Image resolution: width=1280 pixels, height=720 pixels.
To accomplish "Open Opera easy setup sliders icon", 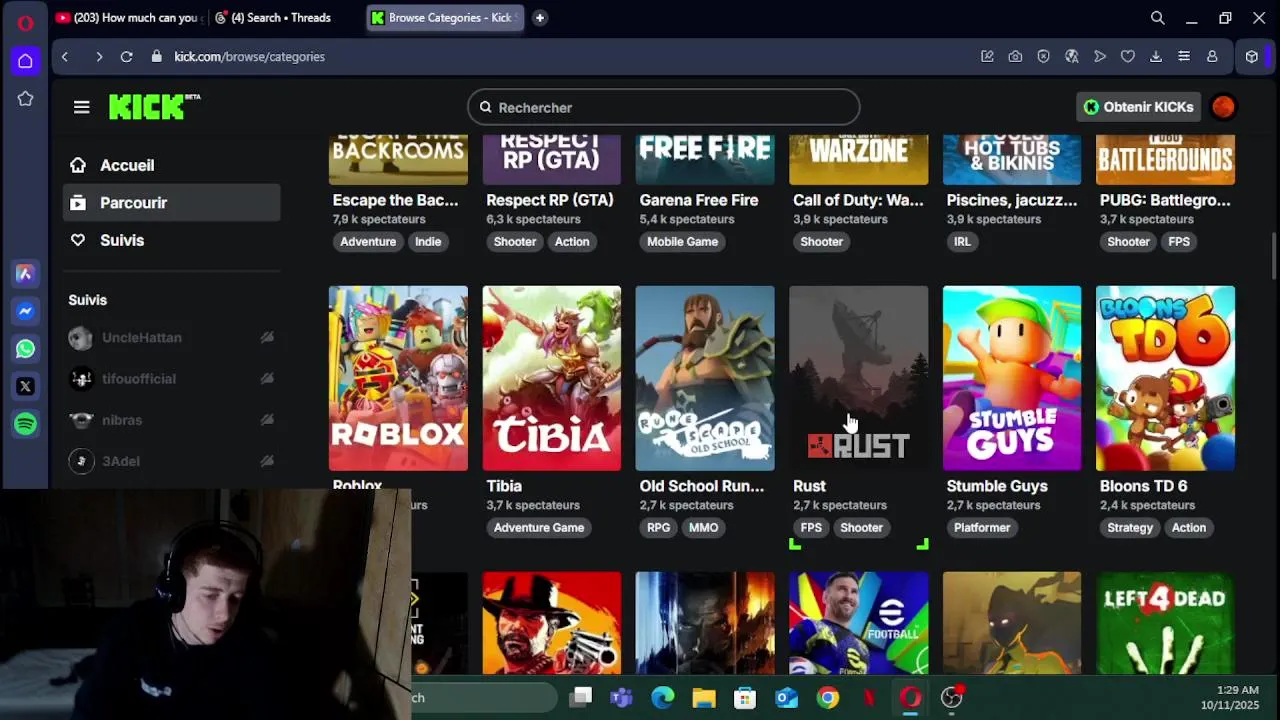I will [x=1183, y=57].
